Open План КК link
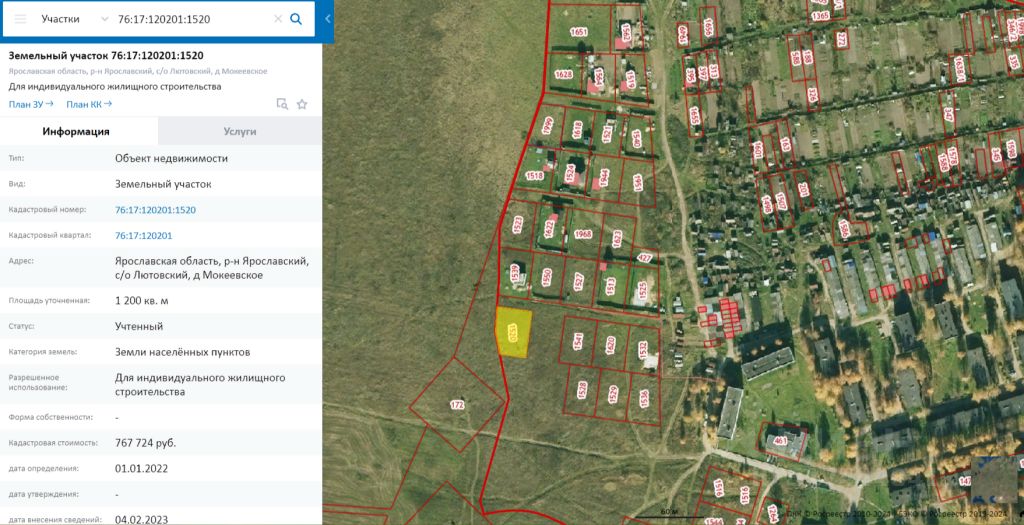 [89, 104]
